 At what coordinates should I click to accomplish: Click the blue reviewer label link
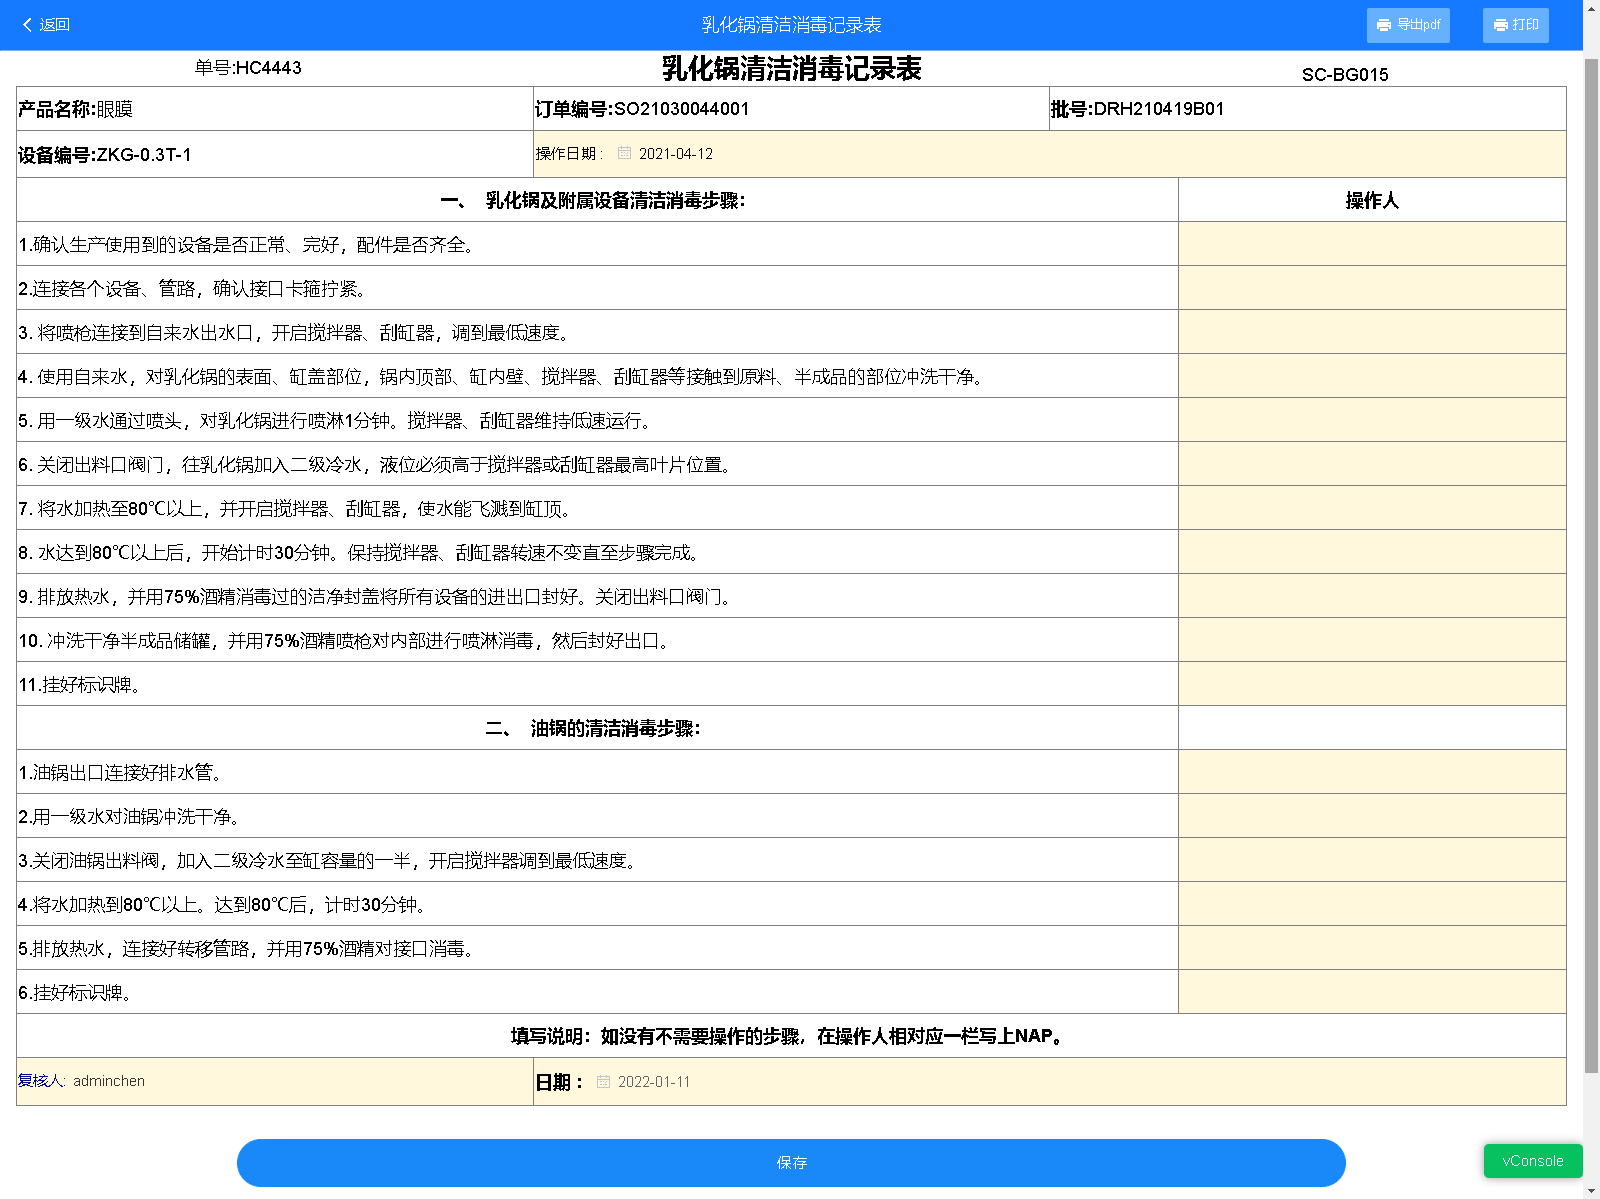pos(40,1081)
